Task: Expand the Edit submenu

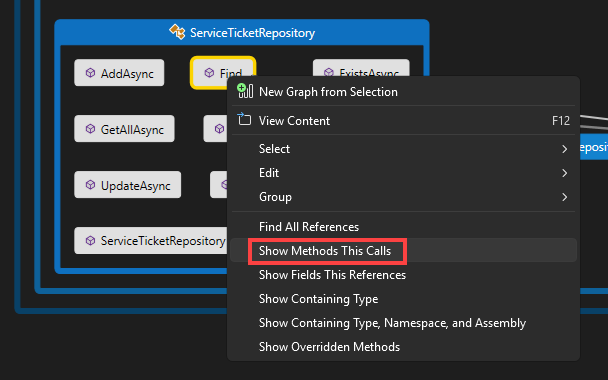Action: click(x=403, y=173)
